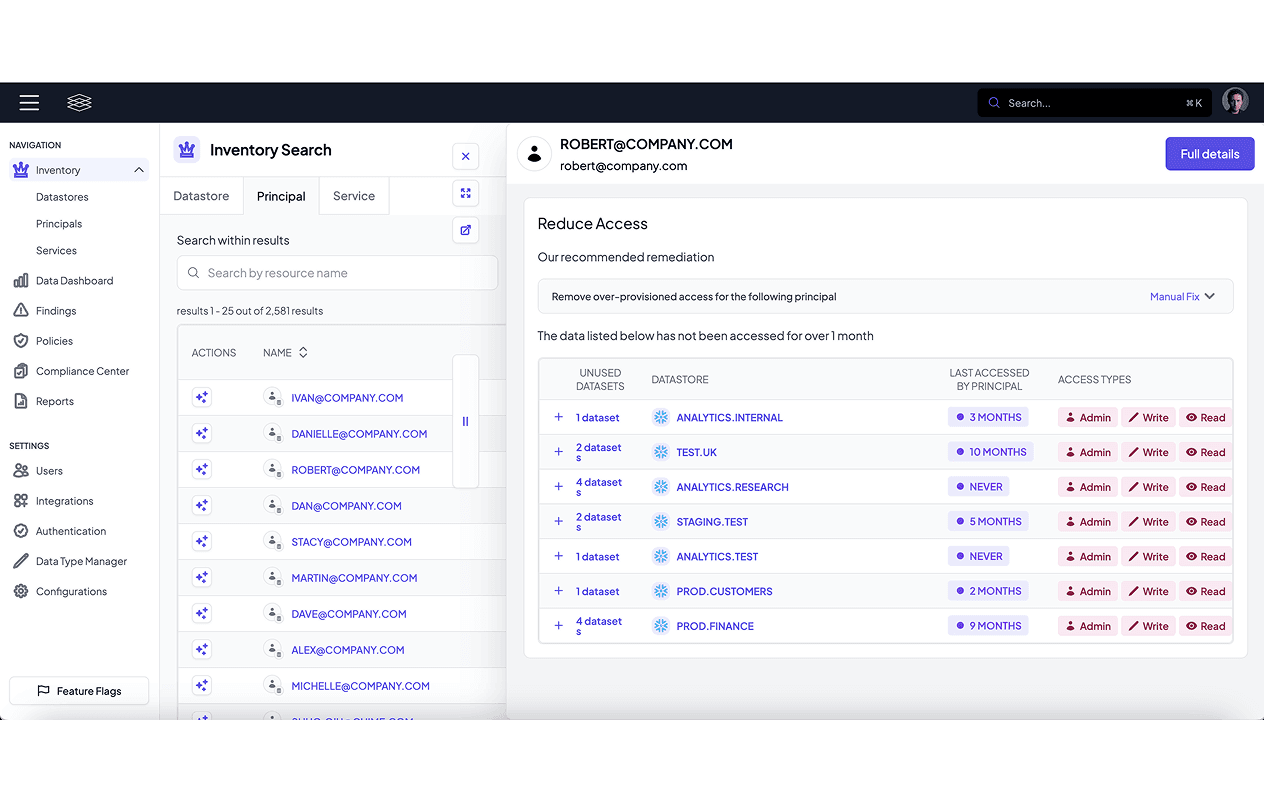Image resolution: width=1264 pixels, height=800 pixels.
Task: Open the hamburger navigation menu
Action: point(29,102)
